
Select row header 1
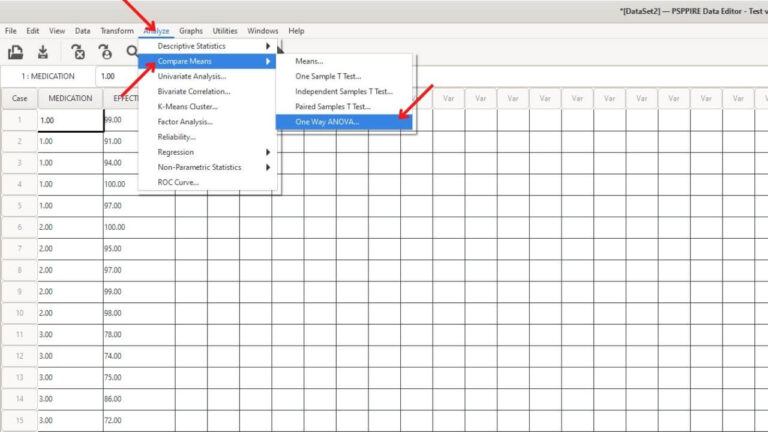[20, 120]
